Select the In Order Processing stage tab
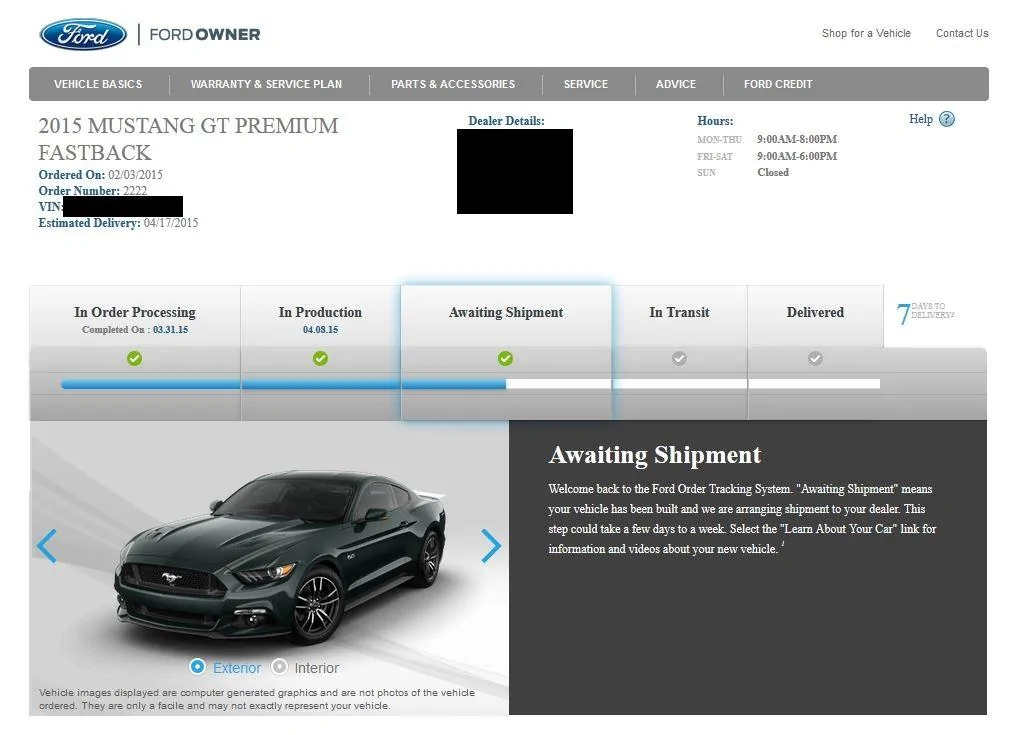This screenshot has width=1010, height=735. pos(135,317)
